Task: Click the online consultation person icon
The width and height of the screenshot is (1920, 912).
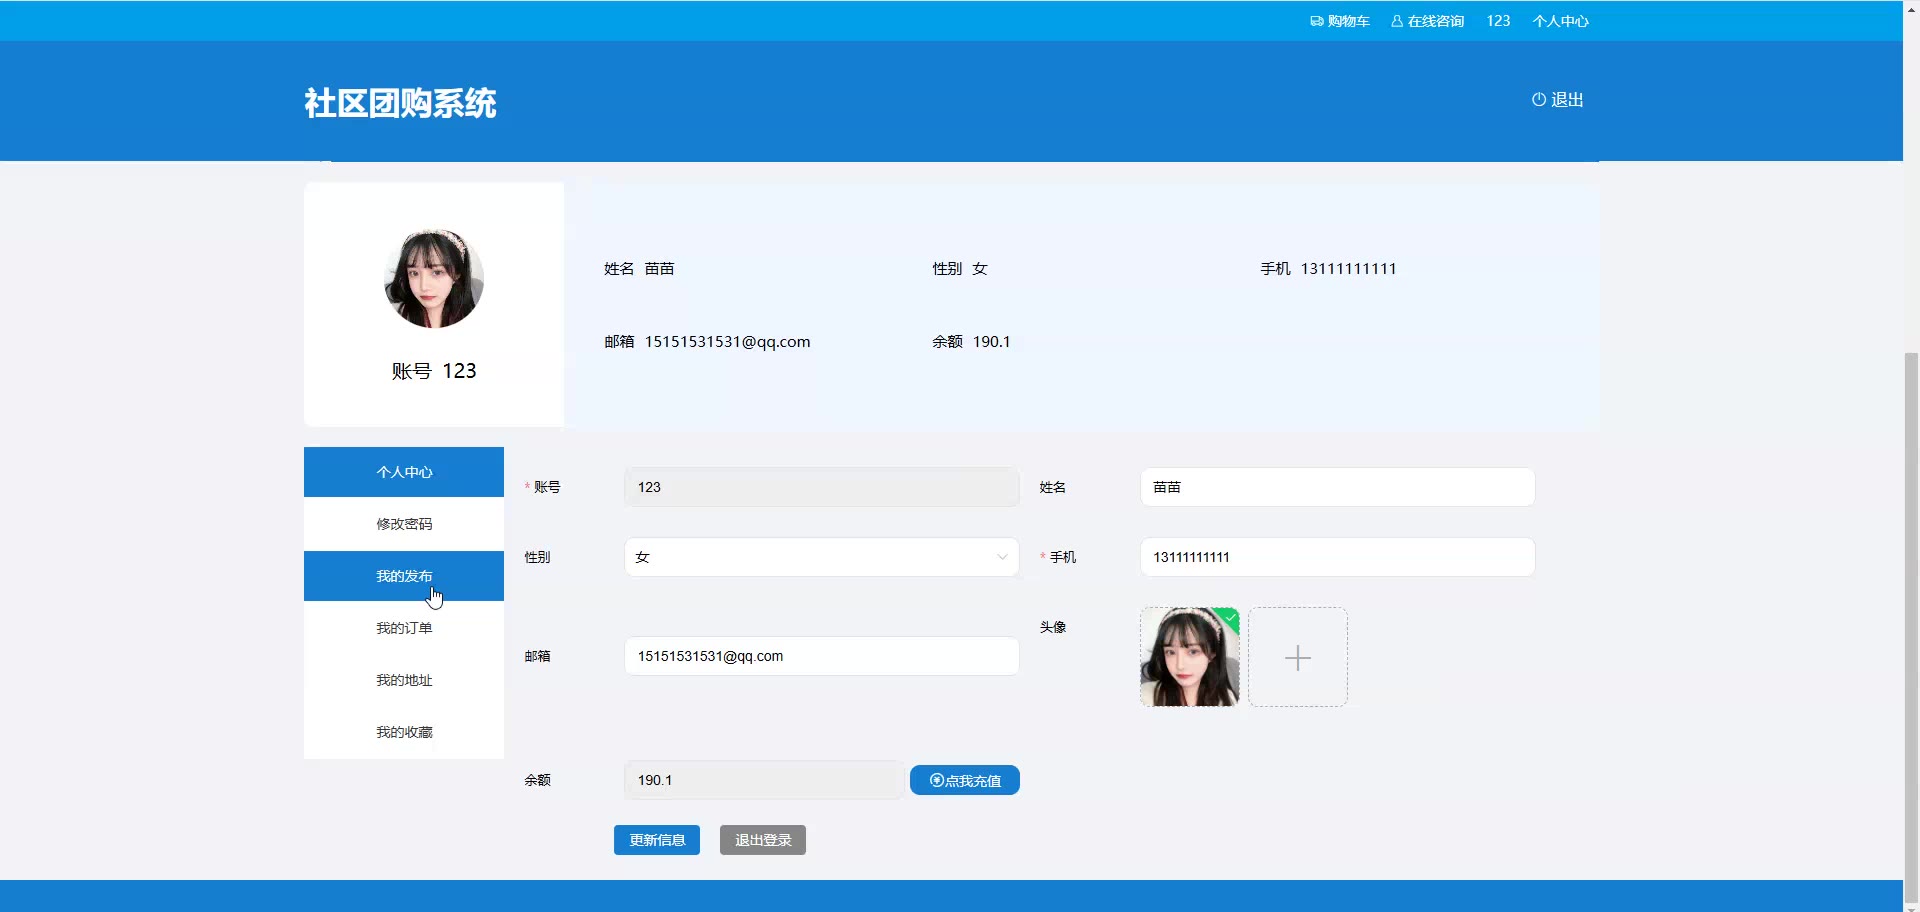Action: point(1397,21)
